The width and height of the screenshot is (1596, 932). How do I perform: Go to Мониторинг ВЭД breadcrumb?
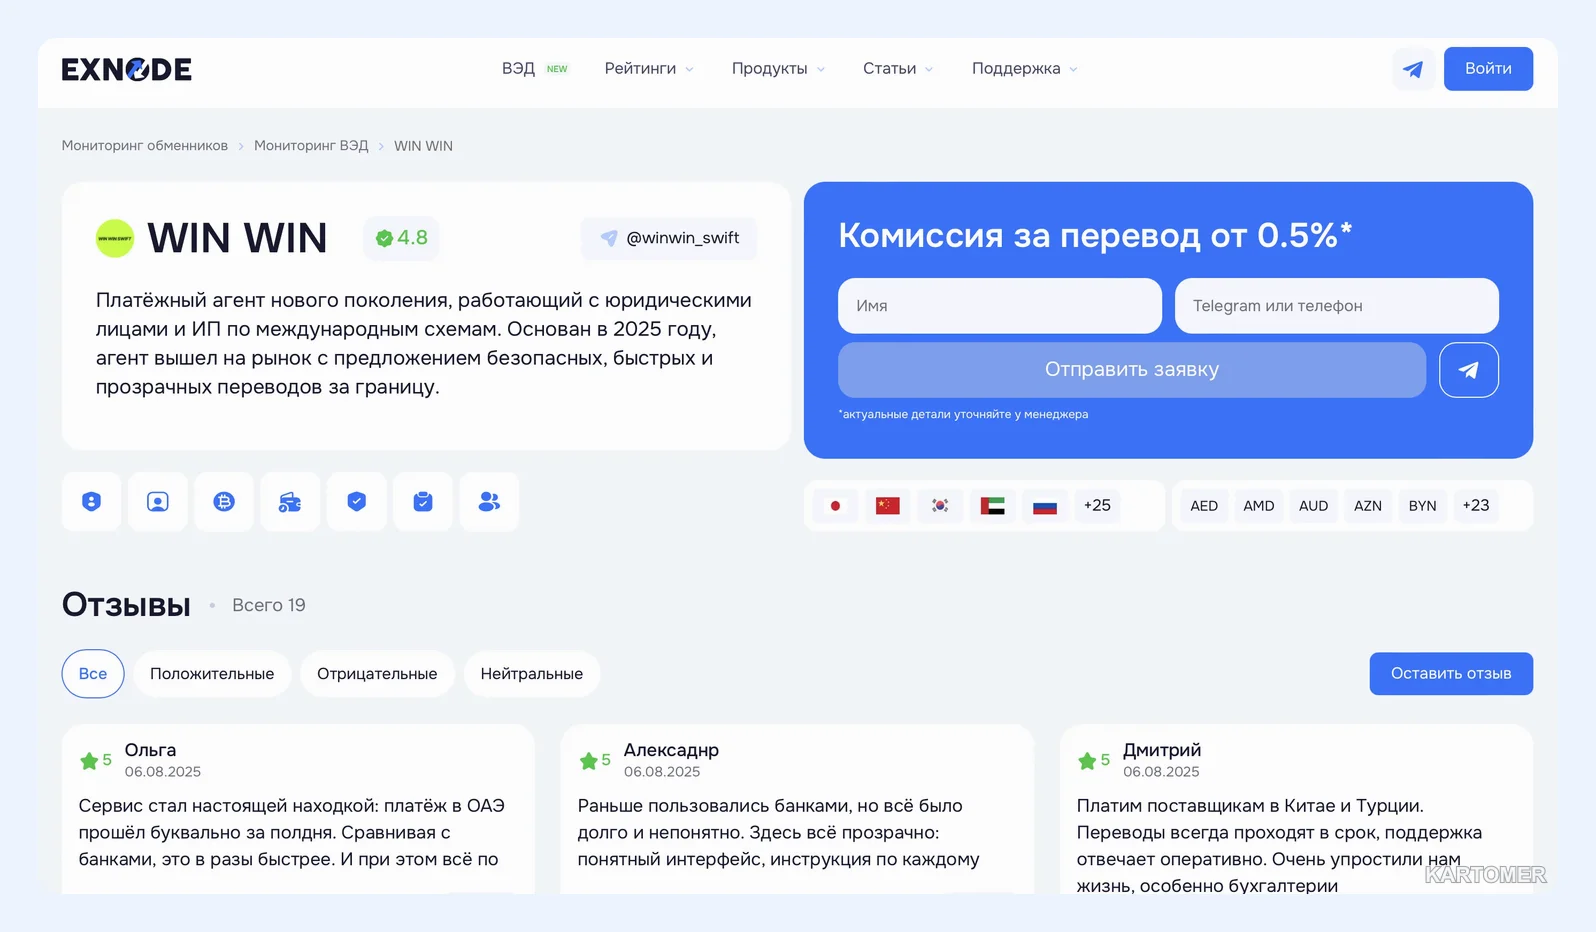tap(311, 146)
